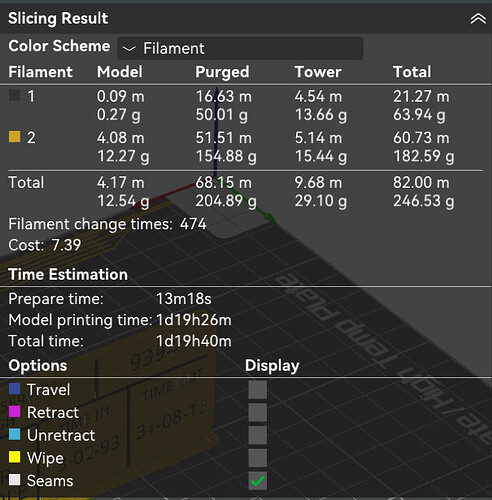Click the Filament column header
Viewport: 492px width, 500px height.
(40, 72)
